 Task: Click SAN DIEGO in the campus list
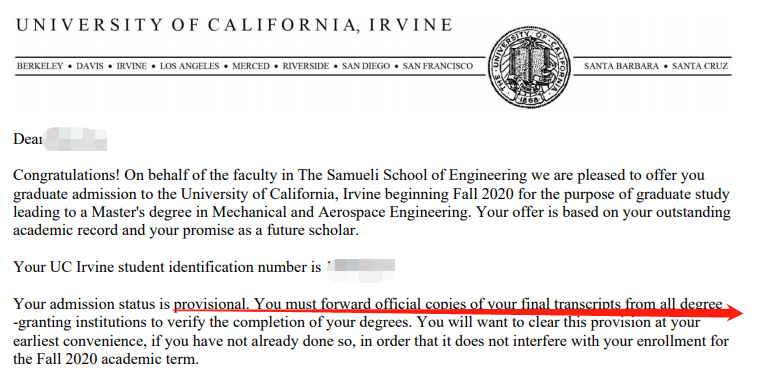pyautogui.click(x=366, y=66)
